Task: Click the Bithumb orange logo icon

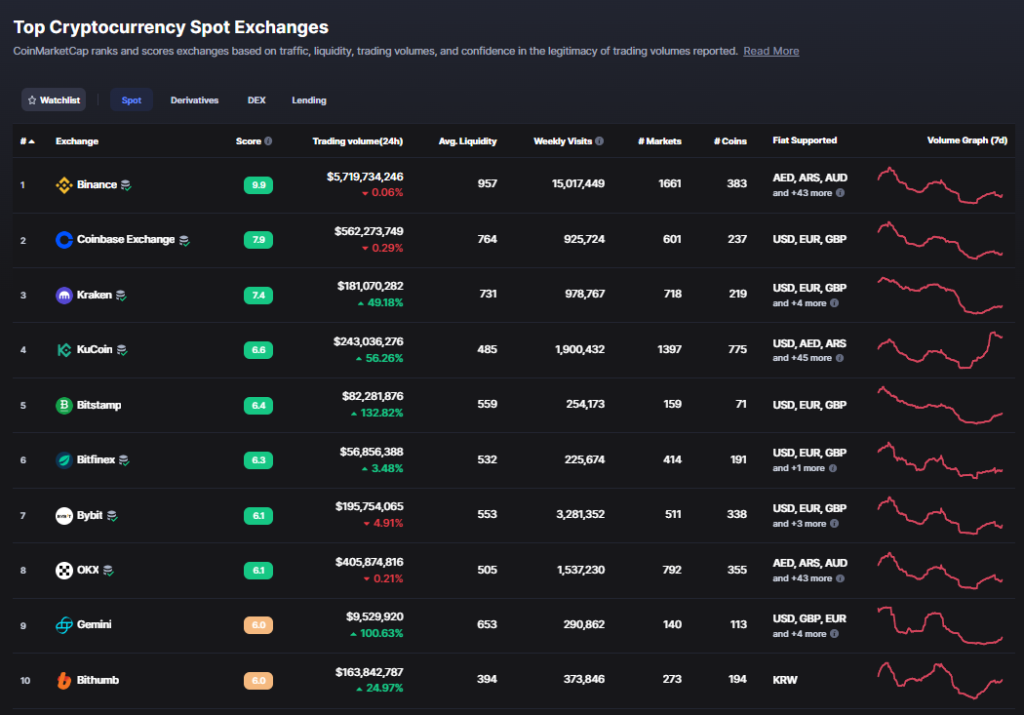Action: tap(64, 680)
